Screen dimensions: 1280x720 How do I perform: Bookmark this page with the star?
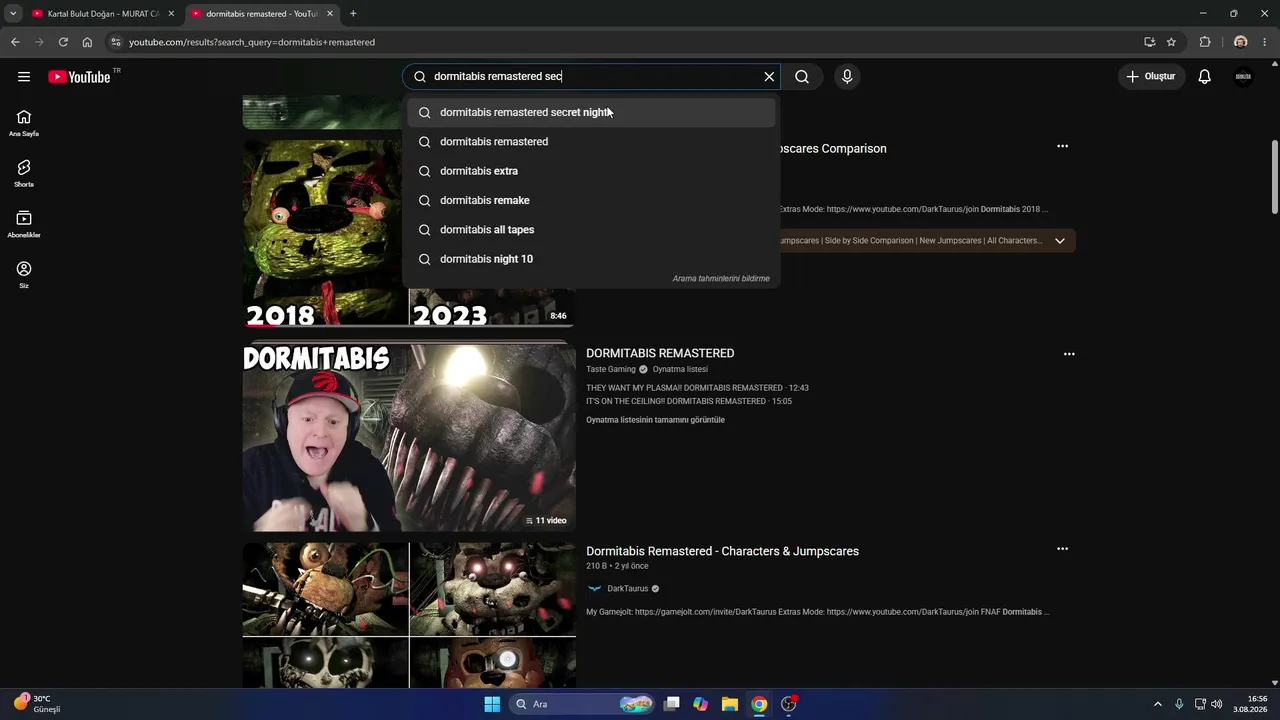[x=1171, y=42]
